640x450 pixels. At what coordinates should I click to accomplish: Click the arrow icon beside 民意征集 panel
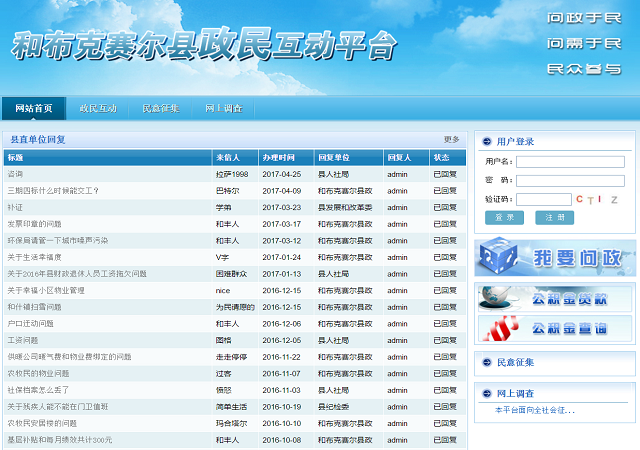tap(486, 362)
